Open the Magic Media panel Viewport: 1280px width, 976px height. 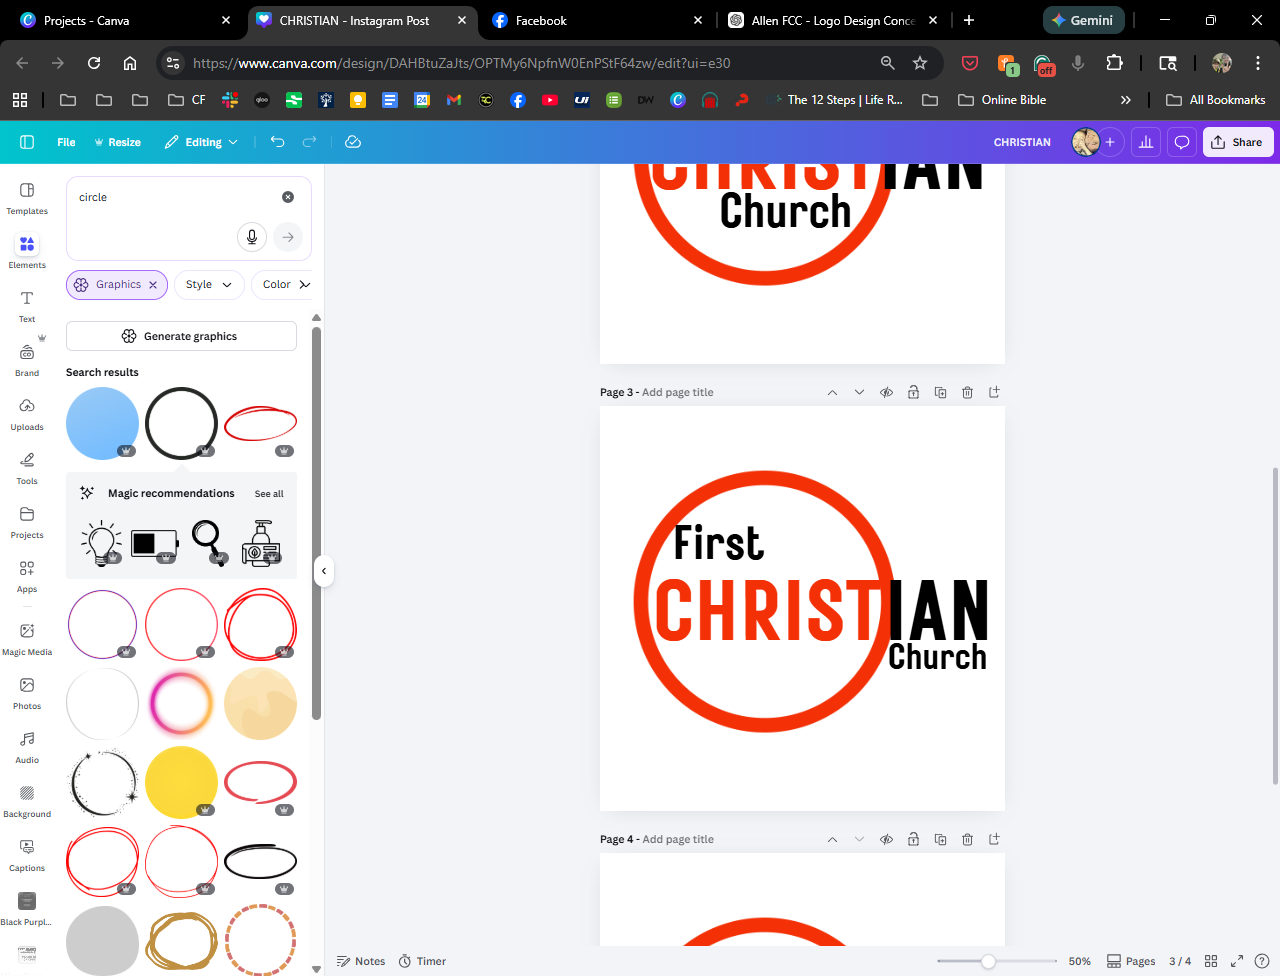pyautogui.click(x=27, y=638)
